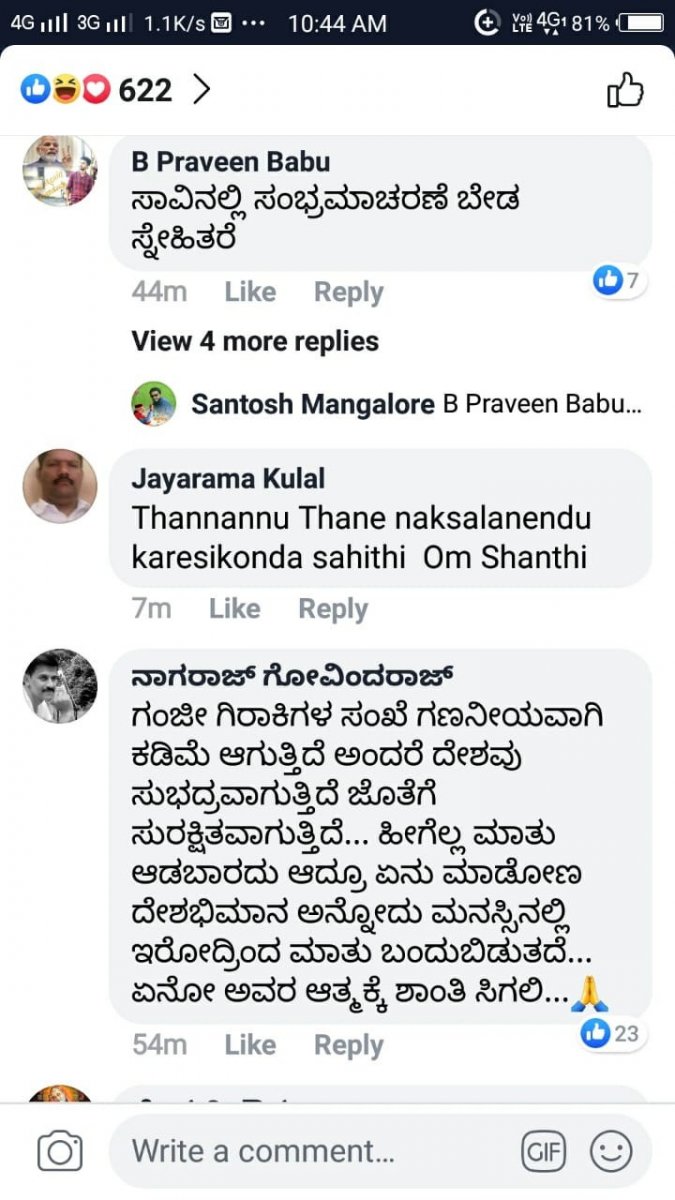
Task: Open the GIF picker icon
Action: pos(544,1152)
